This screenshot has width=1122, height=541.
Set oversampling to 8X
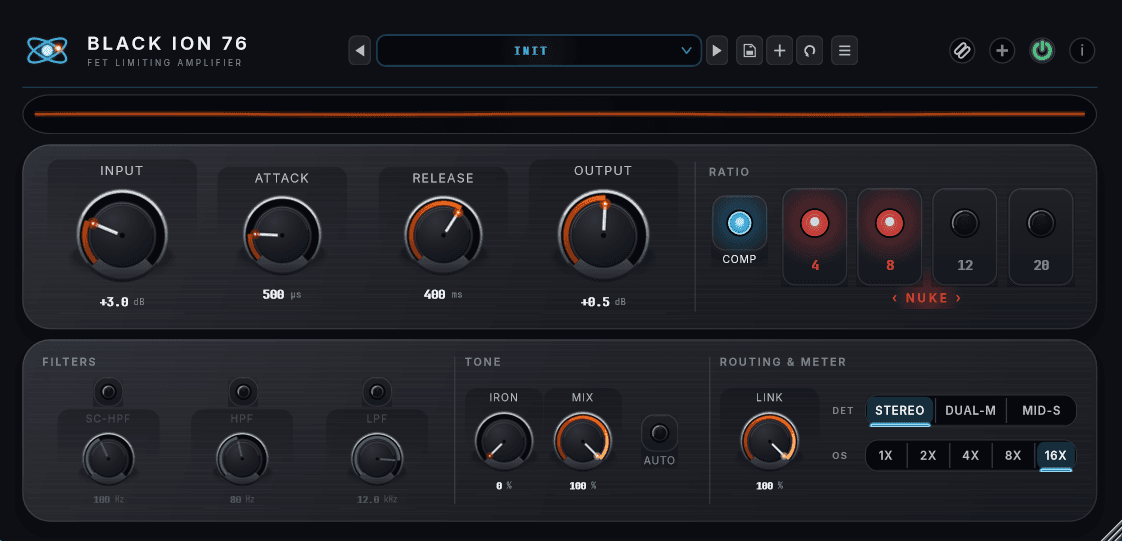[x=1013, y=456]
